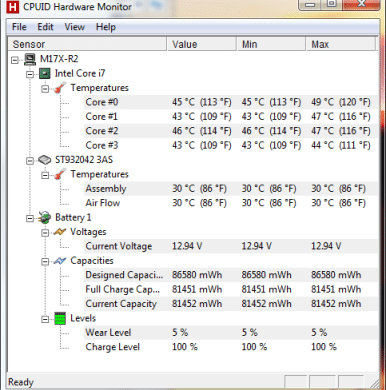Open the Edit menu

[45, 27]
